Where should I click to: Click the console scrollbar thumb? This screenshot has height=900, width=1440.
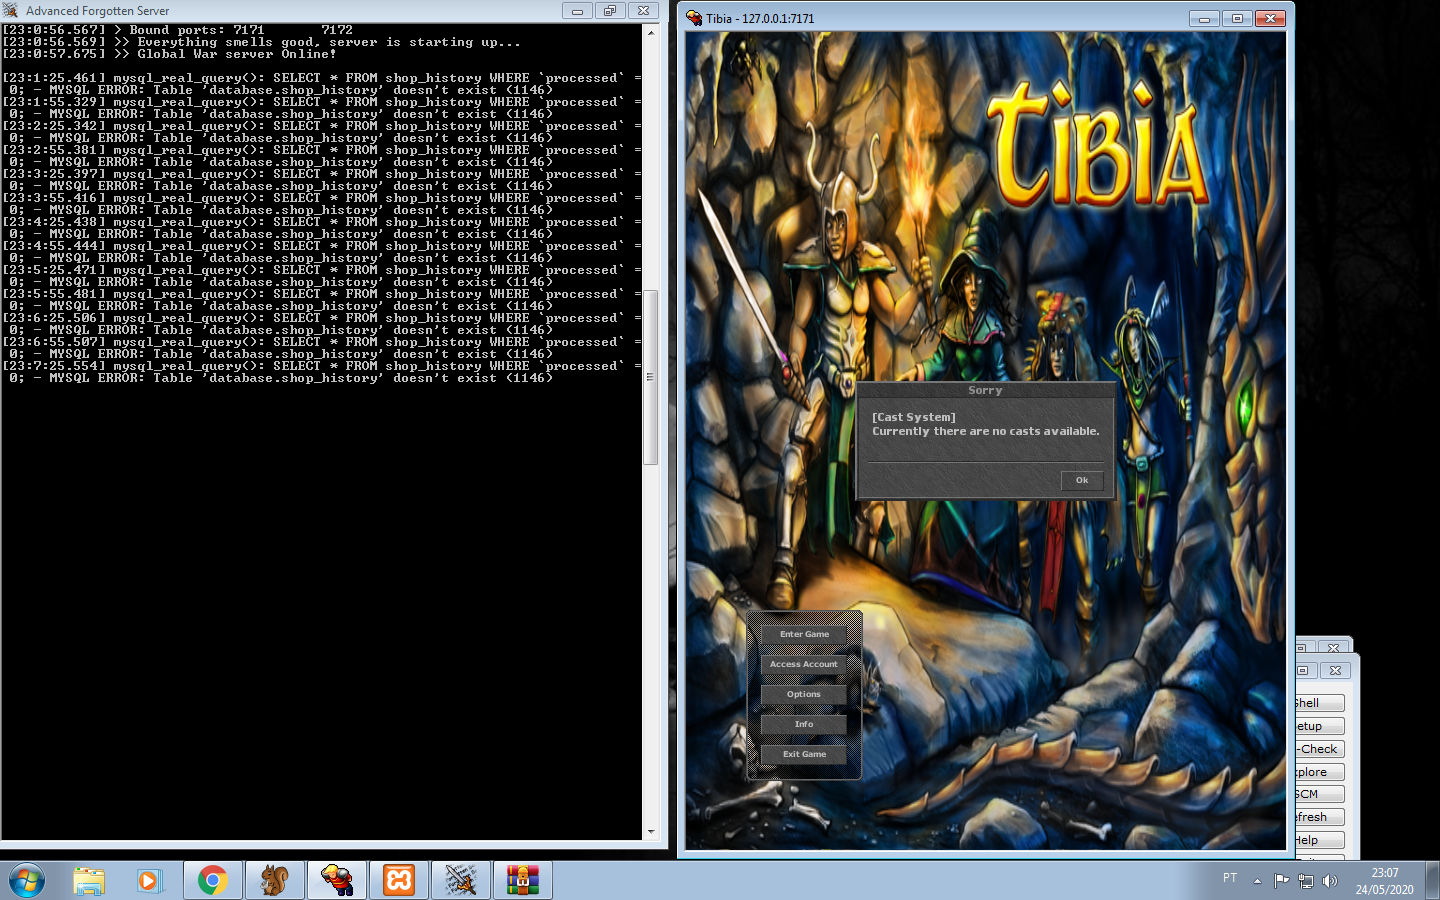pos(650,378)
